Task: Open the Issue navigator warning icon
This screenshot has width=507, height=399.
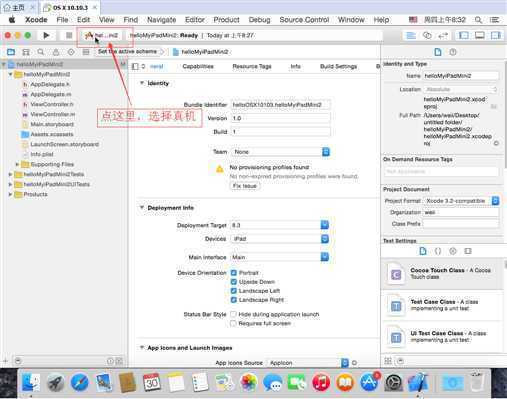Action: click(56, 52)
